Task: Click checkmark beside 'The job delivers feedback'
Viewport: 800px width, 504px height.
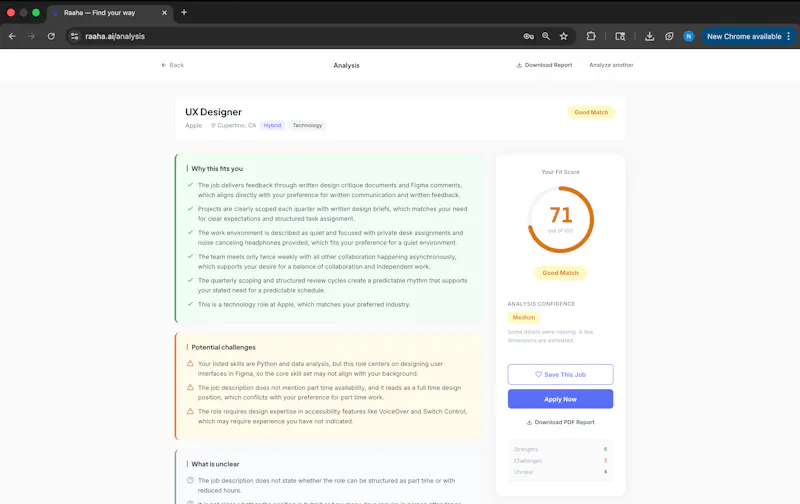Action: (x=190, y=185)
